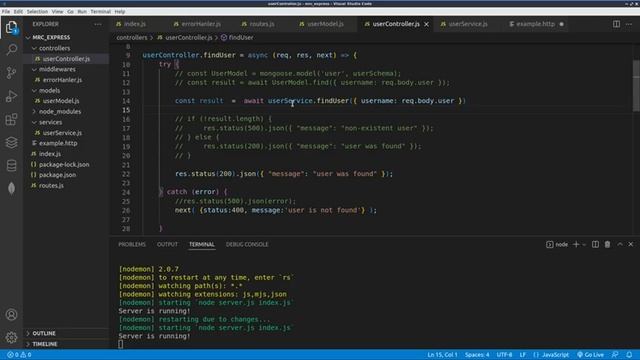Screen dimensions: 640x360
Task: Click the feedback icon in status bar
Action: tap(615, 355)
